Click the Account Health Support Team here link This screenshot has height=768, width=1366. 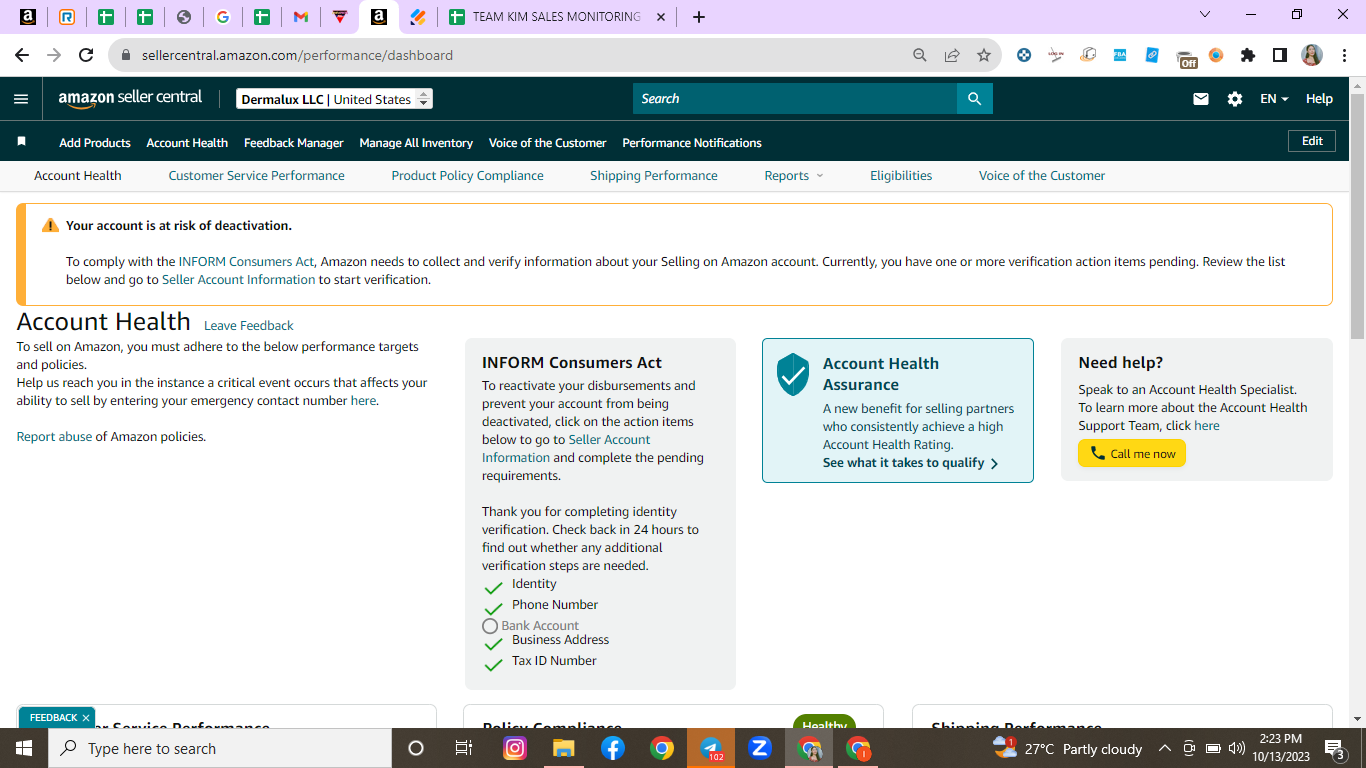tap(1207, 426)
